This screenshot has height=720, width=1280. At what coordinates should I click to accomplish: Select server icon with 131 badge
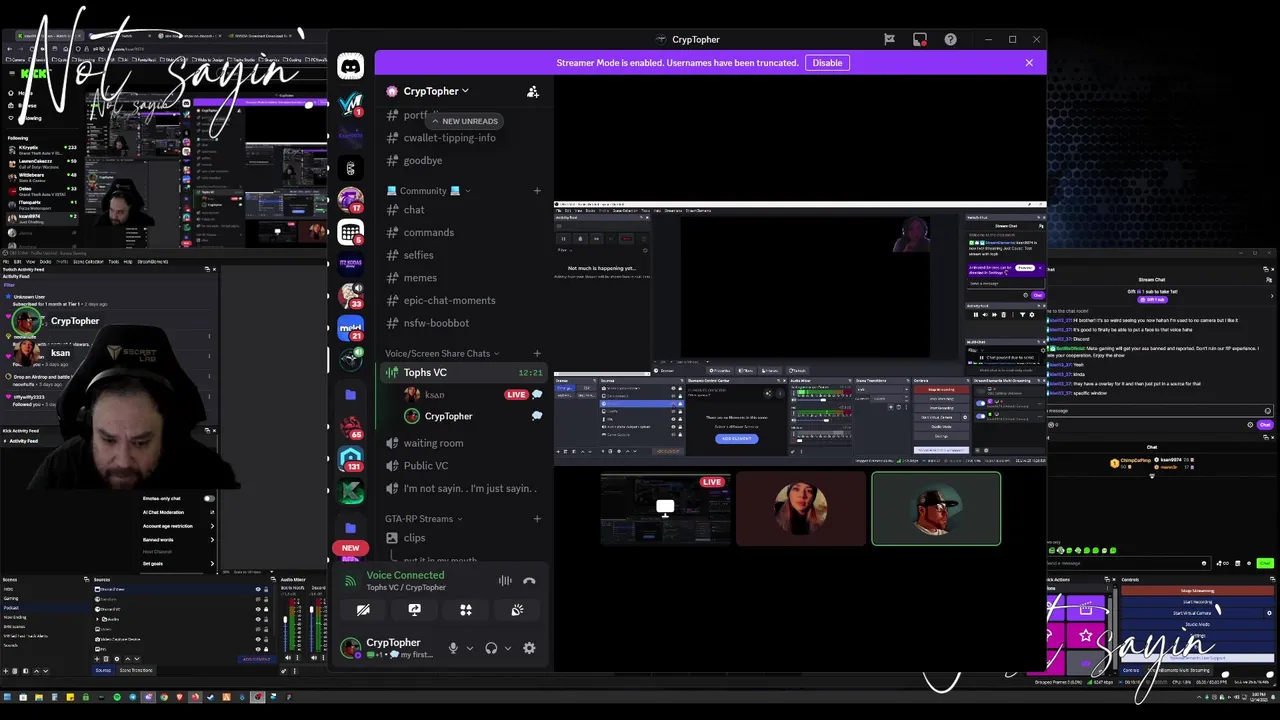(350, 459)
